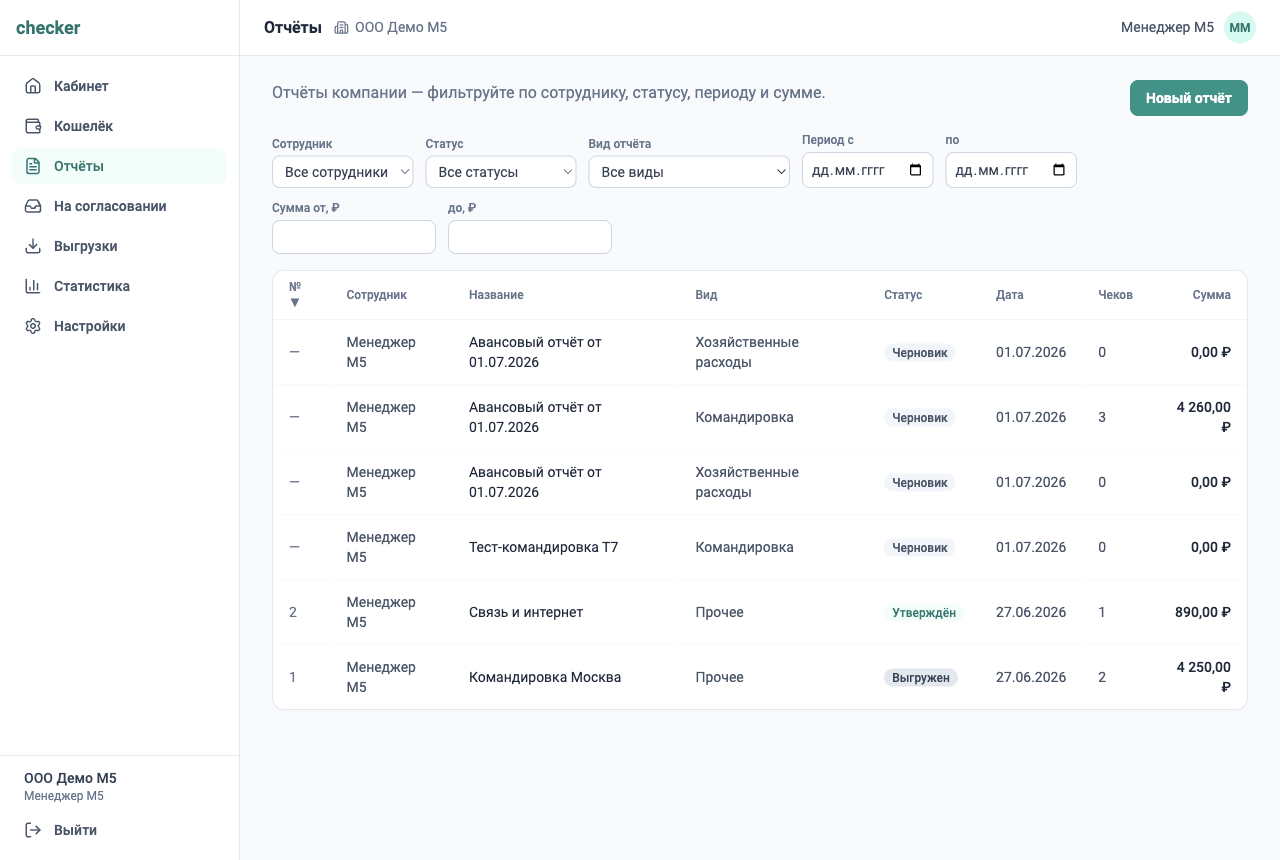Open На согласовании inbox icon

pyautogui.click(x=33, y=206)
